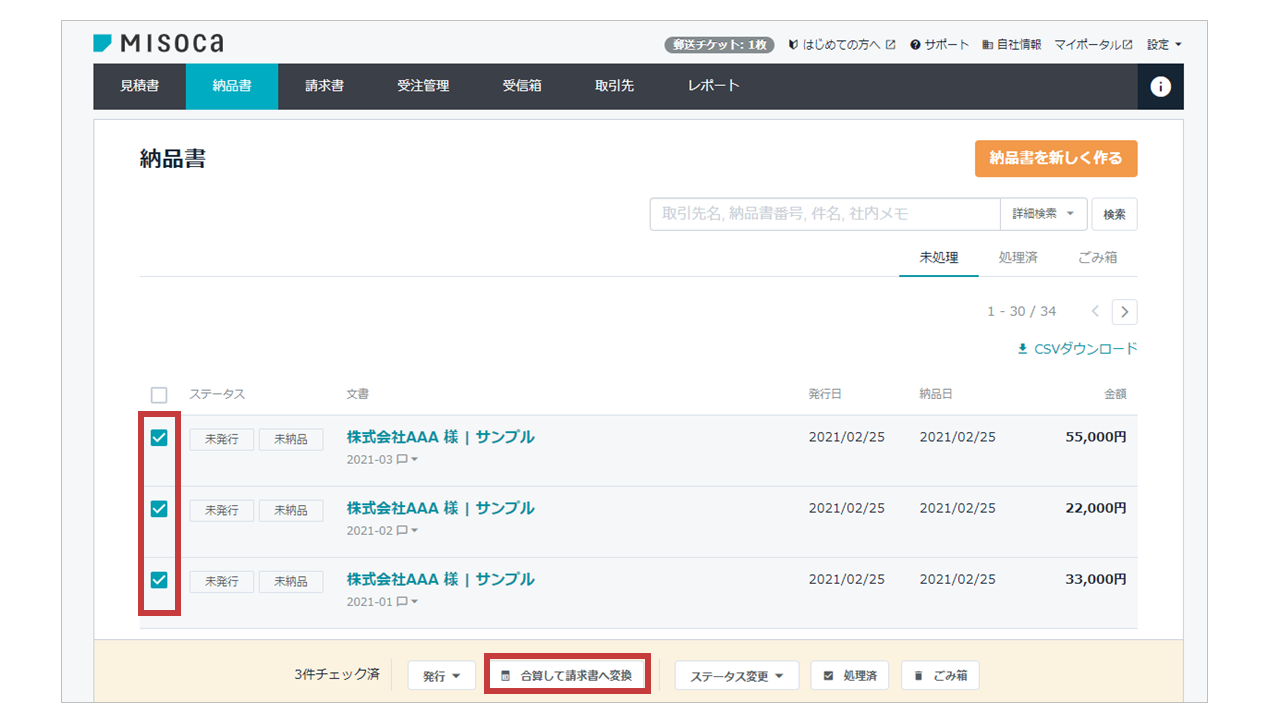Click the comment icon under 2021-03

tap(402, 460)
